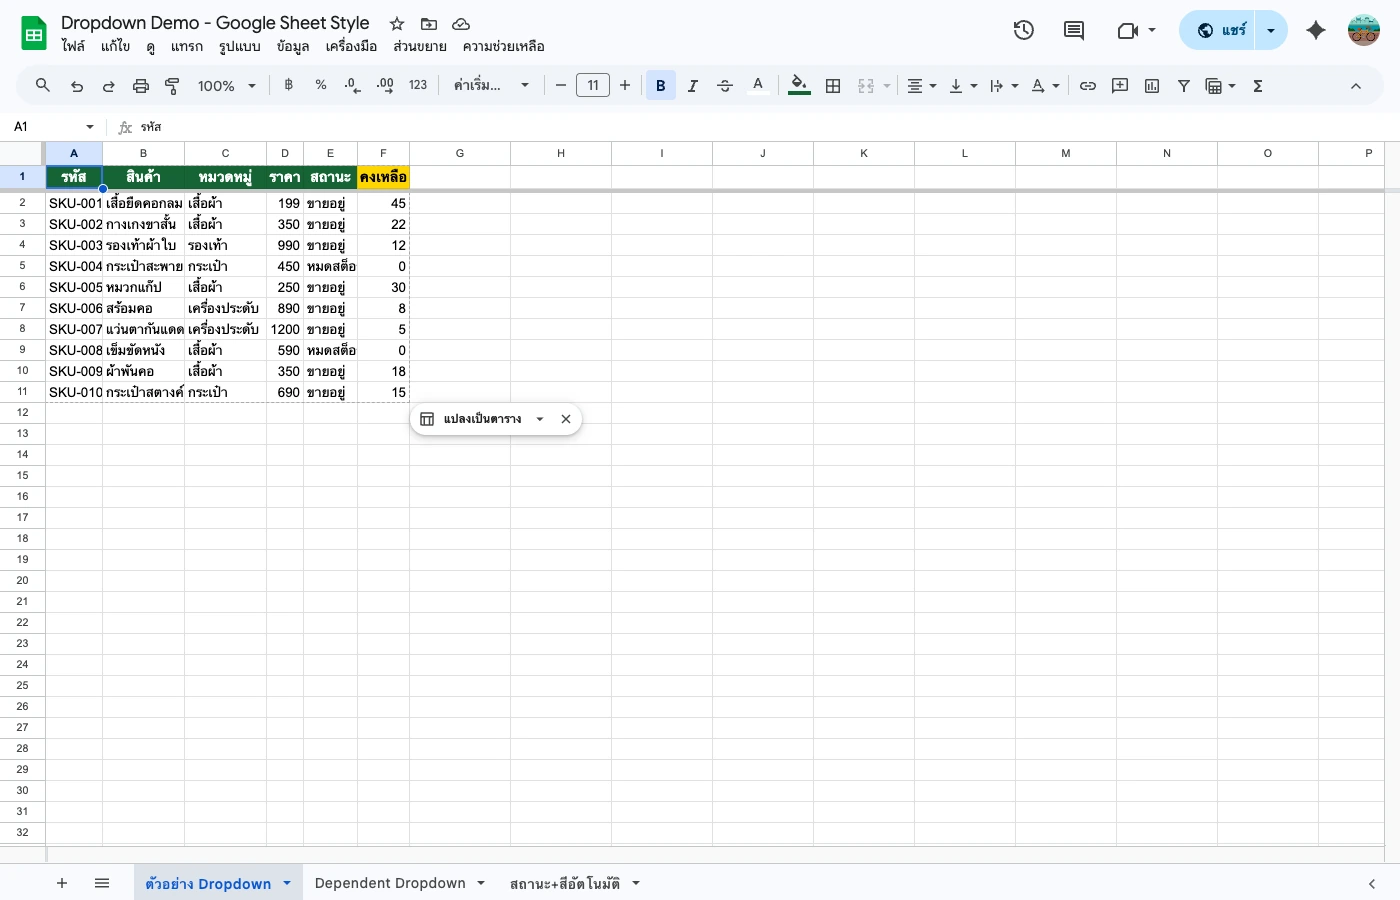This screenshot has height=900, width=1400.
Task: Create a filter using the funnel icon
Action: pyautogui.click(x=1184, y=85)
